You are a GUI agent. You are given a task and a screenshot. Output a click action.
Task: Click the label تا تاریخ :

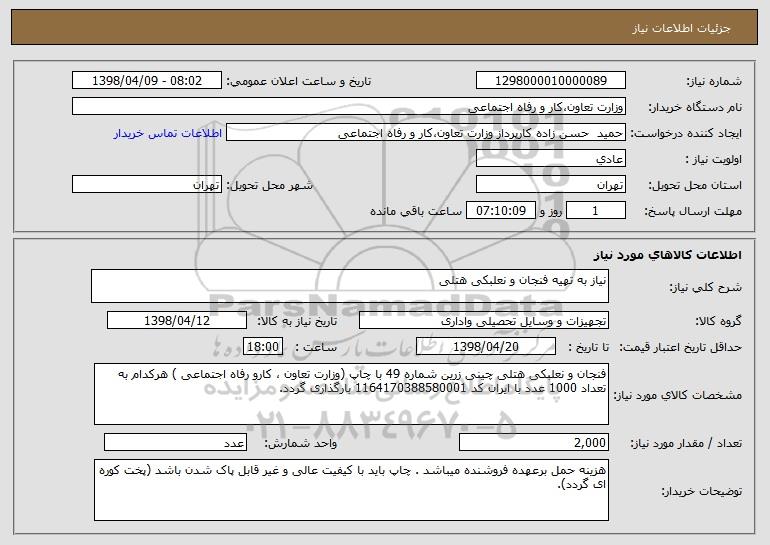(x=589, y=347)
